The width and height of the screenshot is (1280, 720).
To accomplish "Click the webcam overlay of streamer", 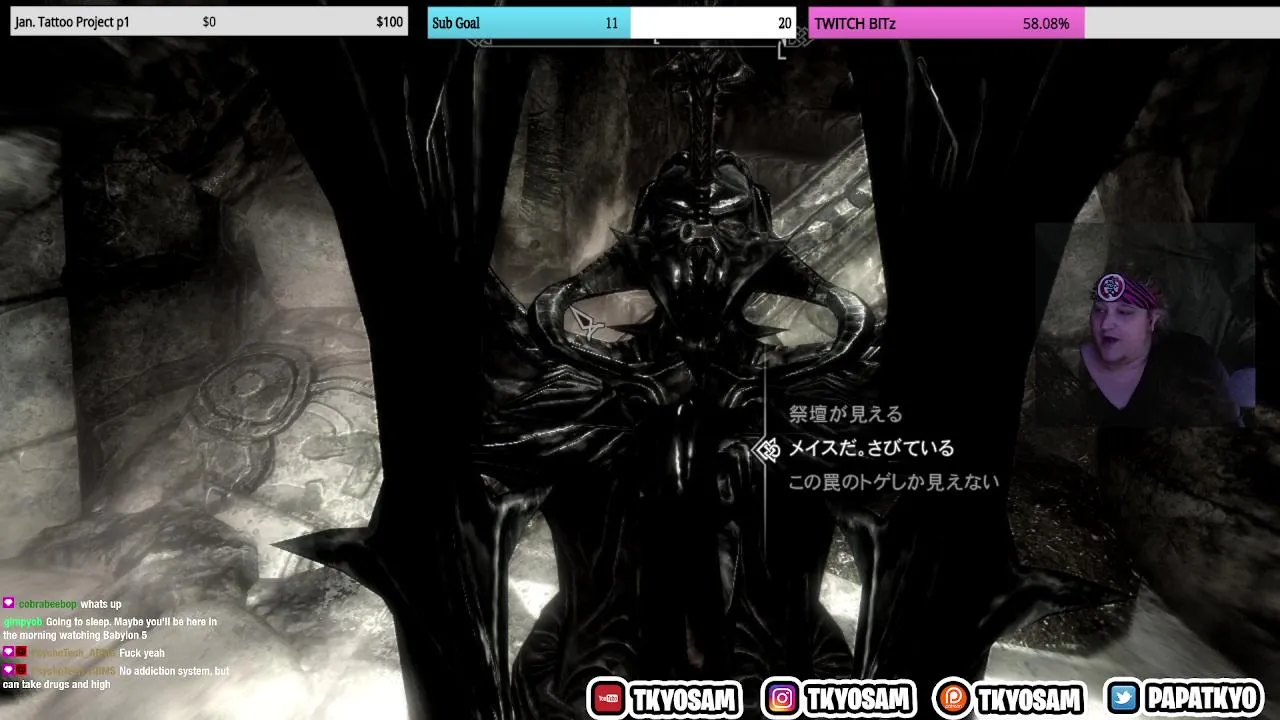I will (x=1145, y=325).
